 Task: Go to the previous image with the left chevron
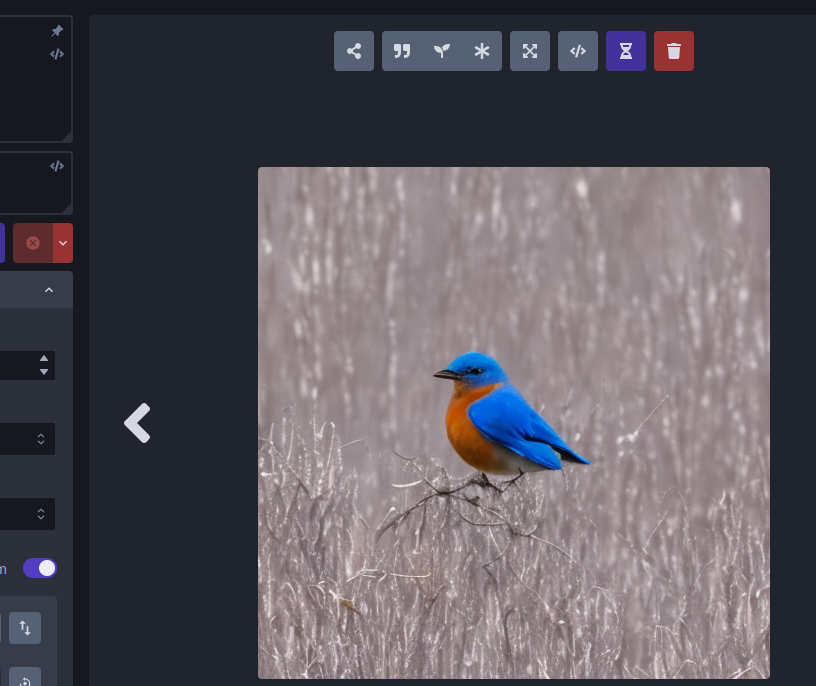(137, 423)
